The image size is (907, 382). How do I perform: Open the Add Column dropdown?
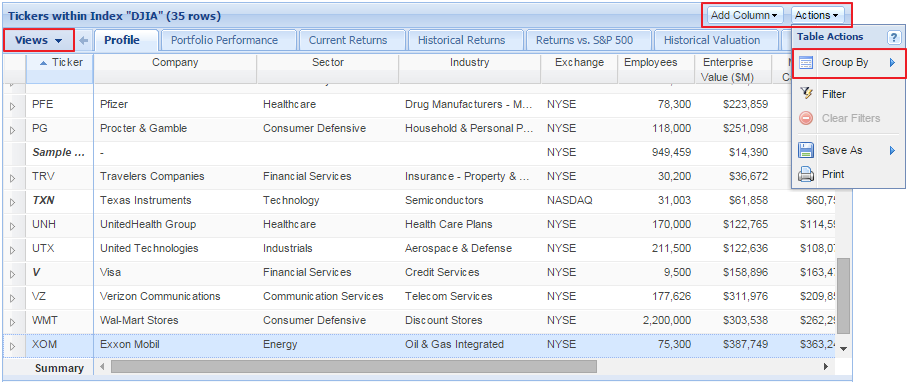point(744,15)
